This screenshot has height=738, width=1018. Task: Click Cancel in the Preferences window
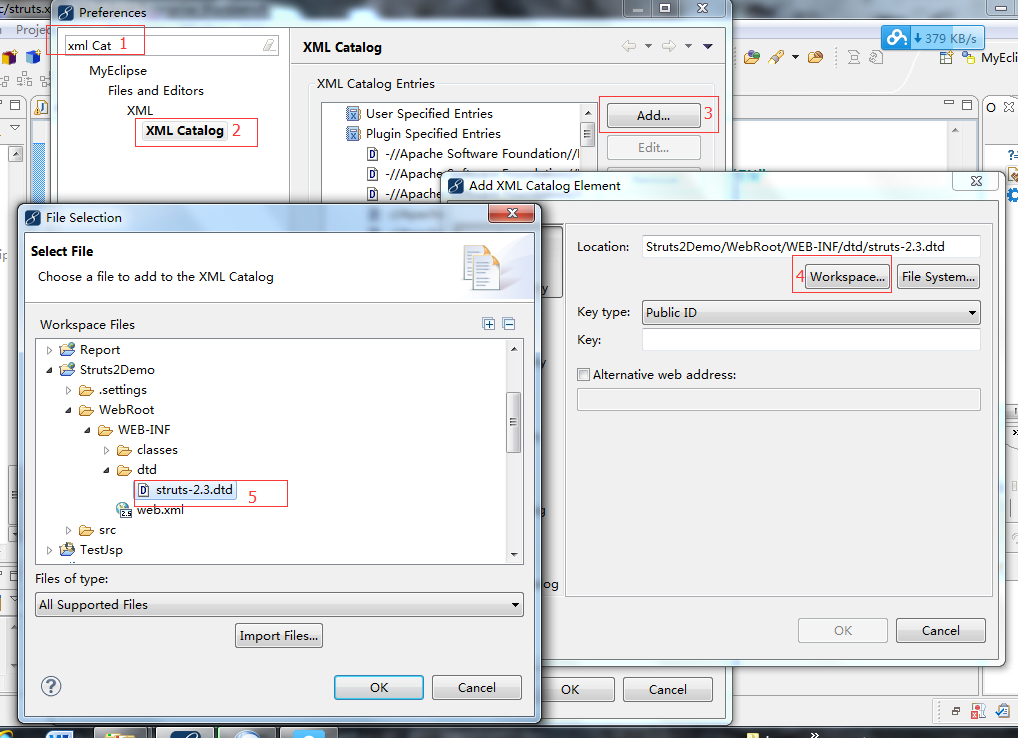(667, 689)
